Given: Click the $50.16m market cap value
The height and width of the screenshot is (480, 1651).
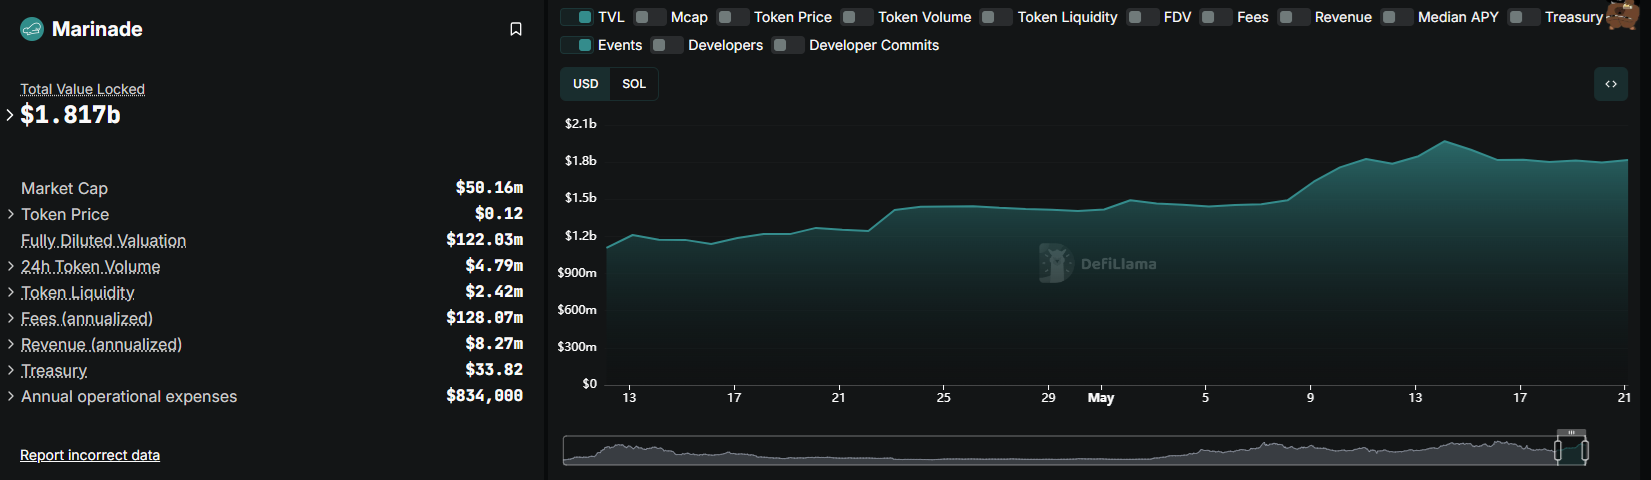Looking at the screenshot, I should (x=489, y=188).
